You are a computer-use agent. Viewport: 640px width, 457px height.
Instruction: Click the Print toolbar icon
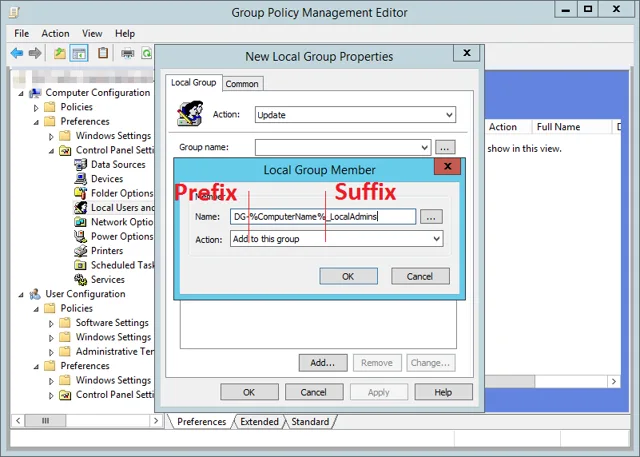(127, 53)
